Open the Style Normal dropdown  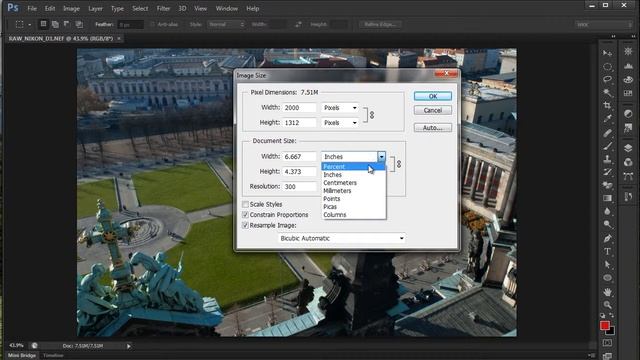coord(226,24)
